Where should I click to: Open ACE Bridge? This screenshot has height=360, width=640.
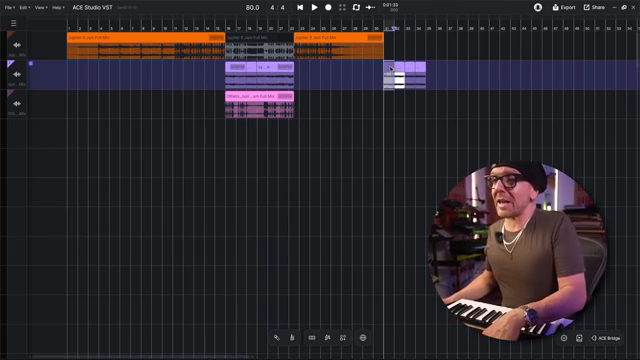click(x=606, y=338)
